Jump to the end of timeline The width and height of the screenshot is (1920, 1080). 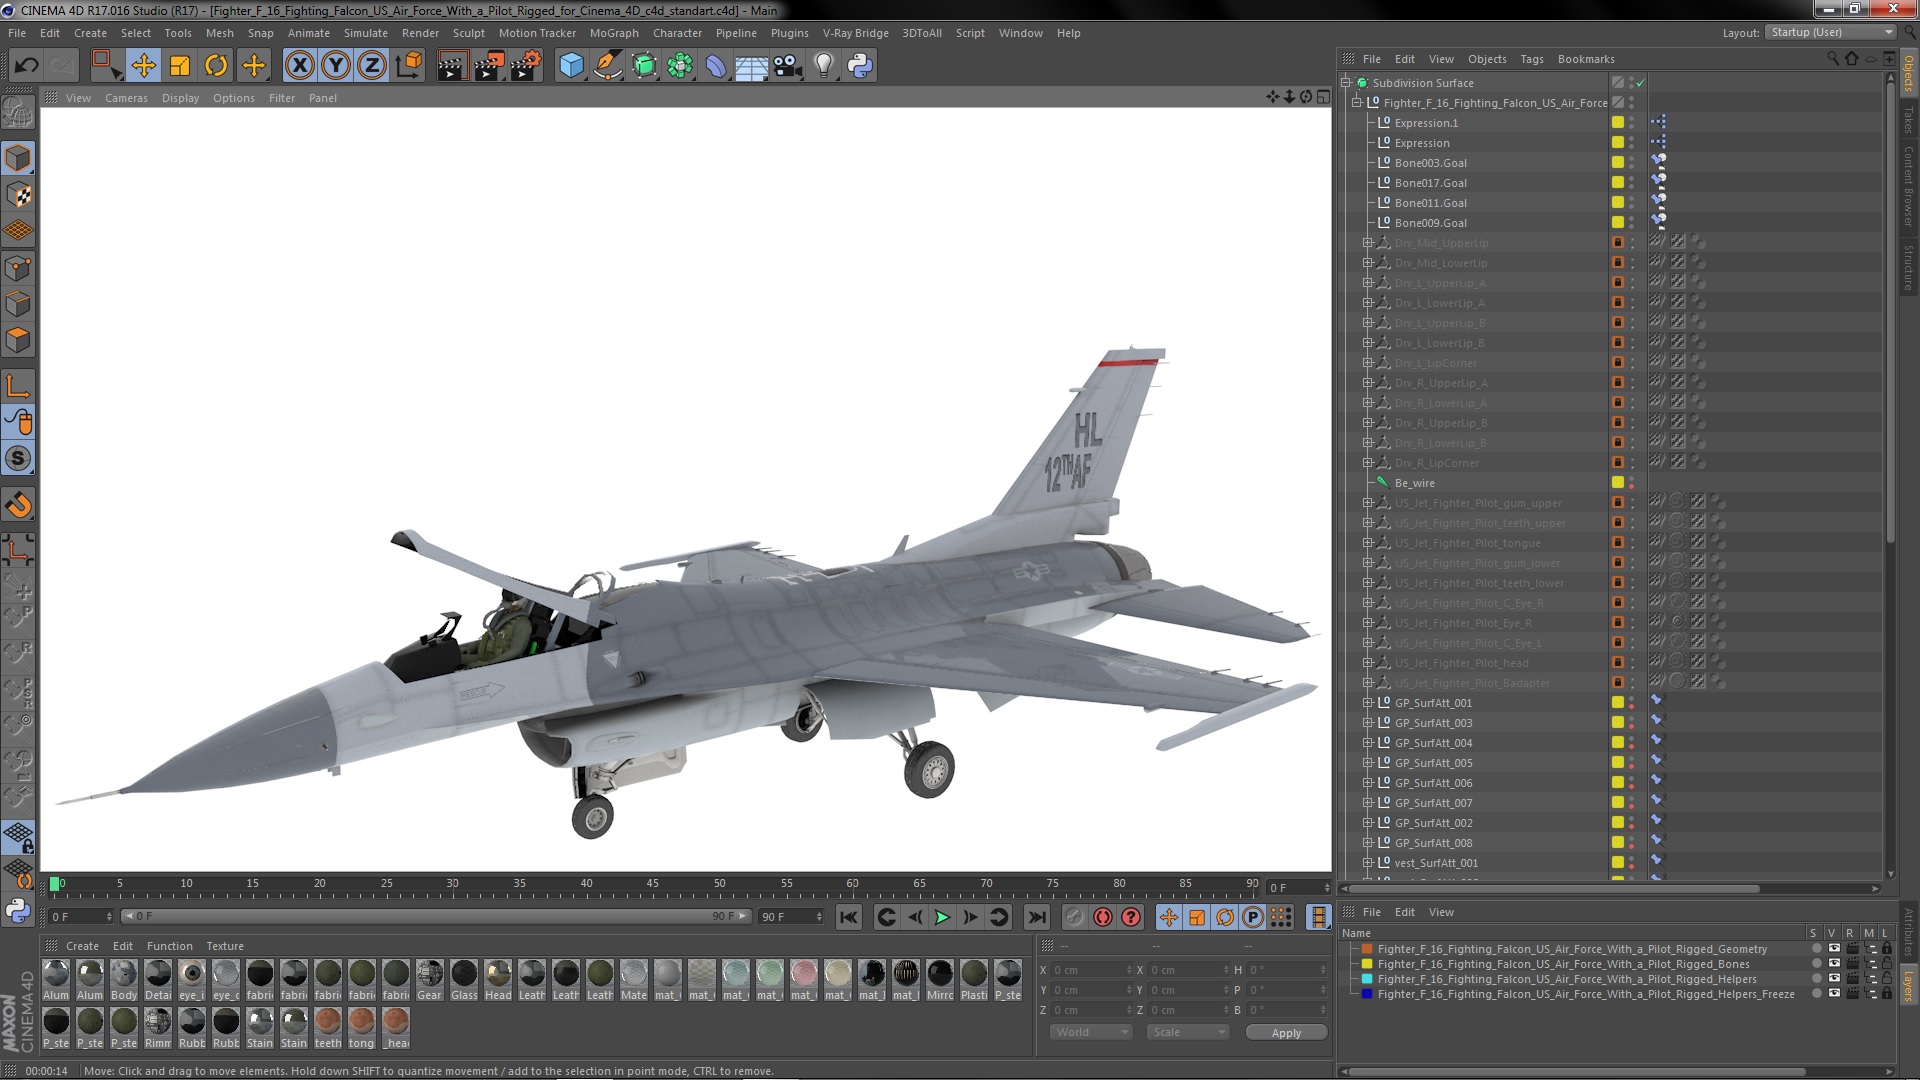coord(1037,917)
